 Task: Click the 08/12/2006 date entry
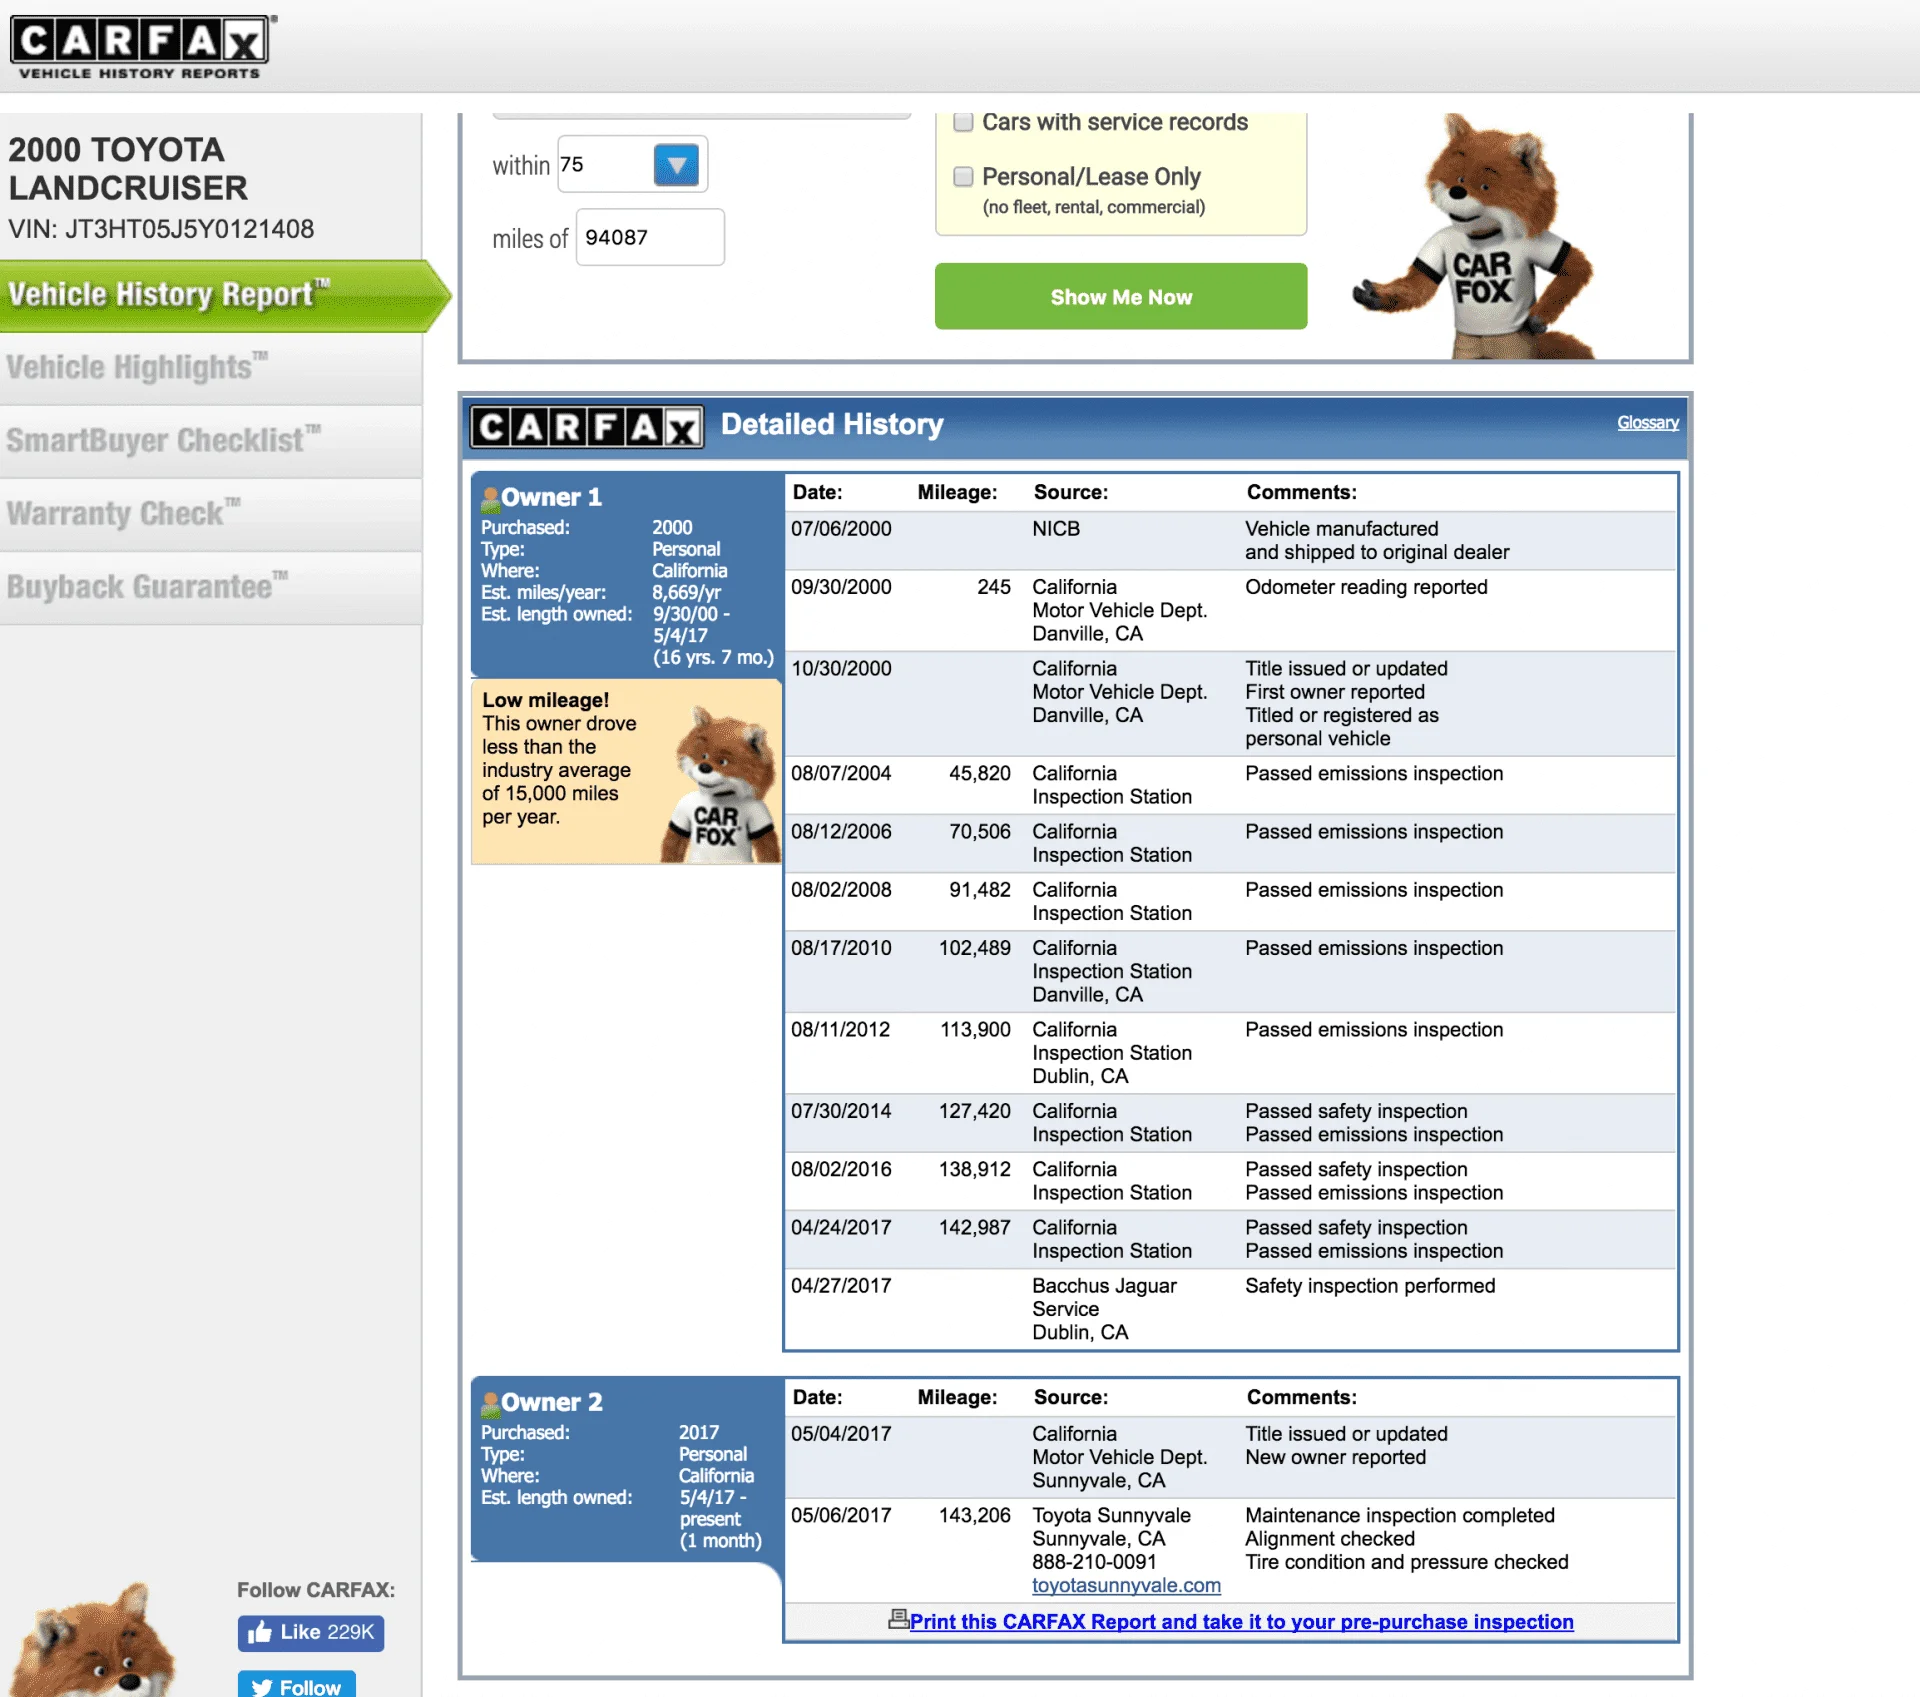(841, 832)
